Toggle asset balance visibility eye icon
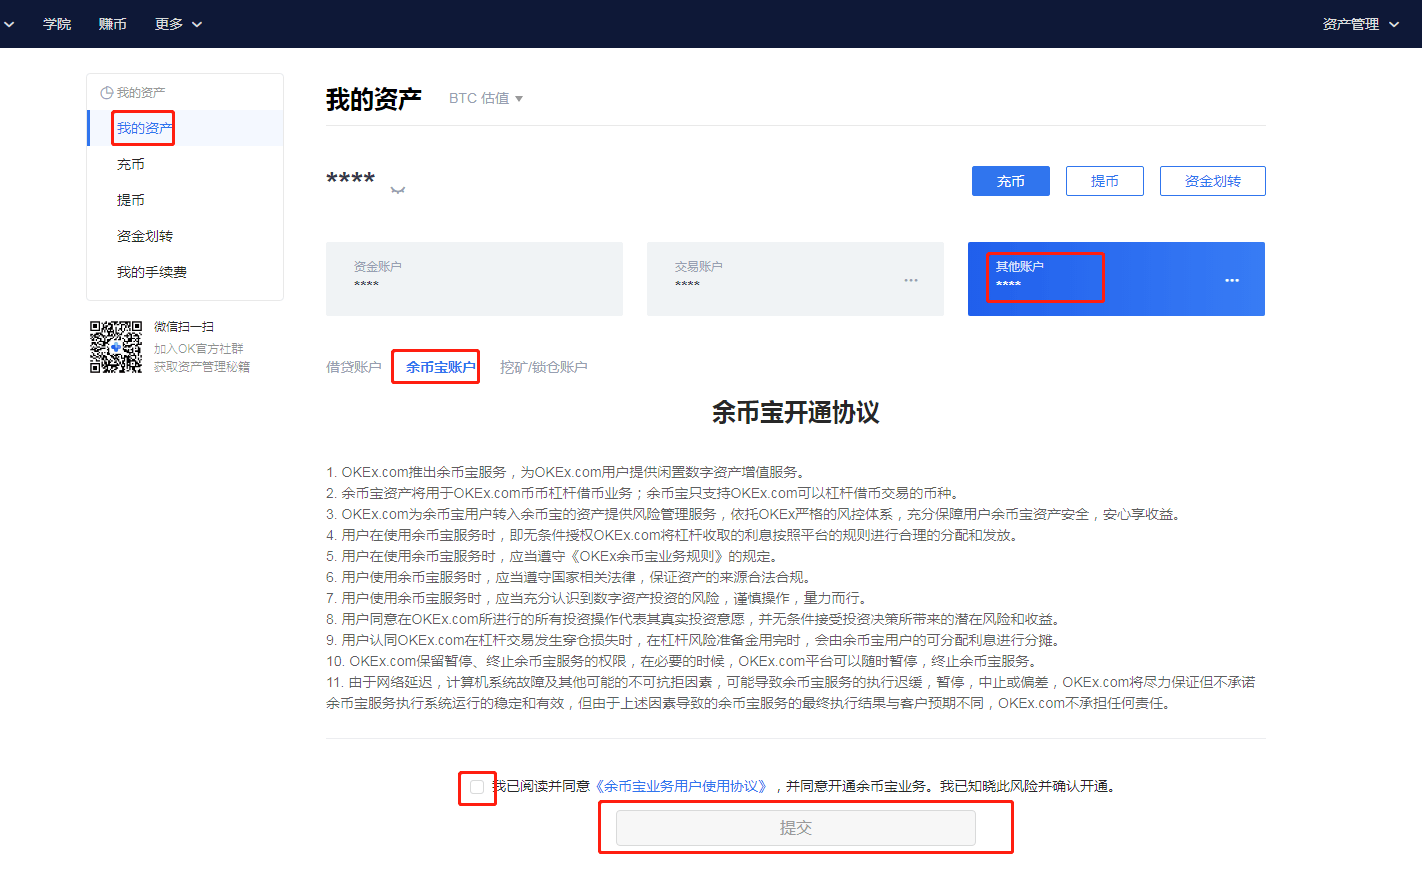Screen dimensions: 1422x875 point(398,190)
